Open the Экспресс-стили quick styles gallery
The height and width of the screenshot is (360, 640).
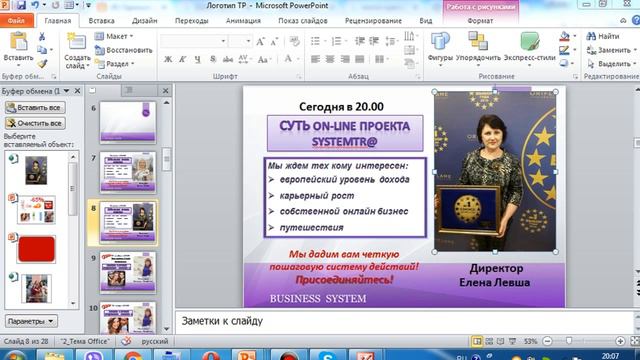[x=529, y=48]
